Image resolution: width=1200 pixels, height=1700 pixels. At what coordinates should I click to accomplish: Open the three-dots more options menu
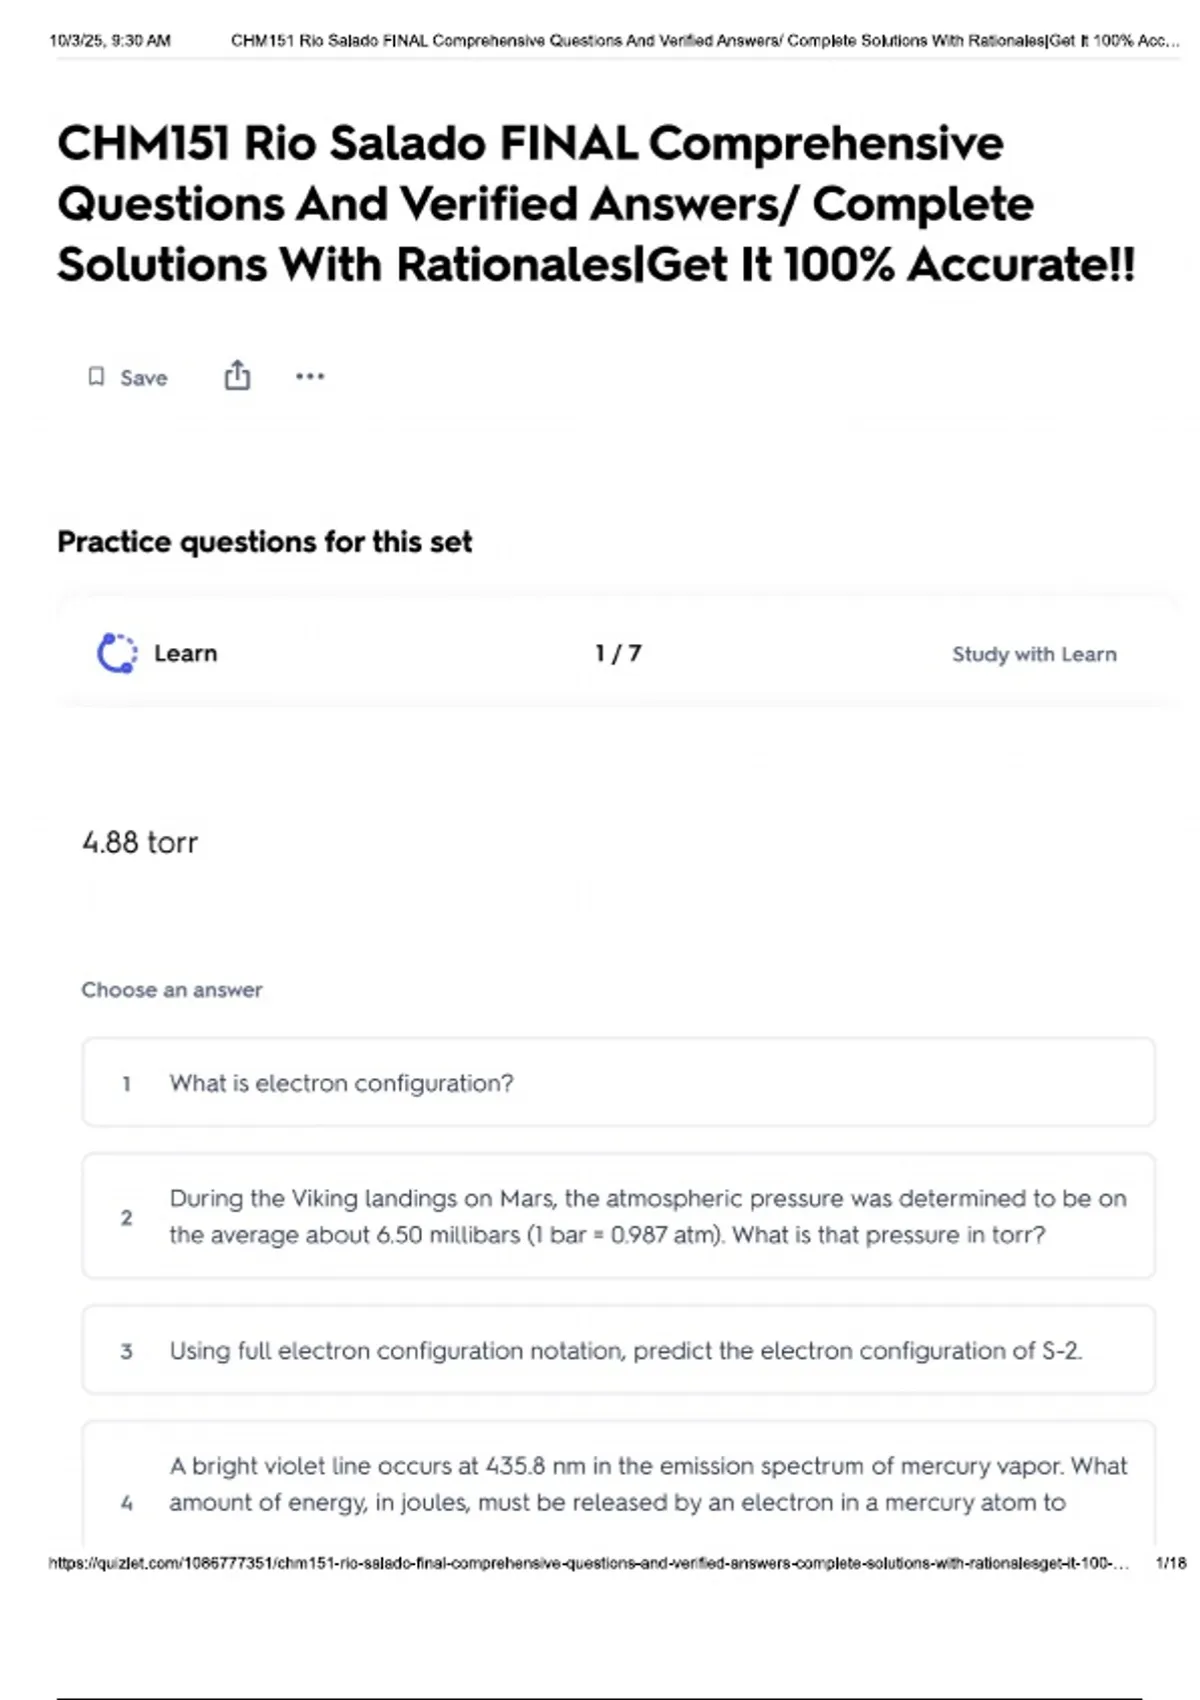click(x=310, y=376)
